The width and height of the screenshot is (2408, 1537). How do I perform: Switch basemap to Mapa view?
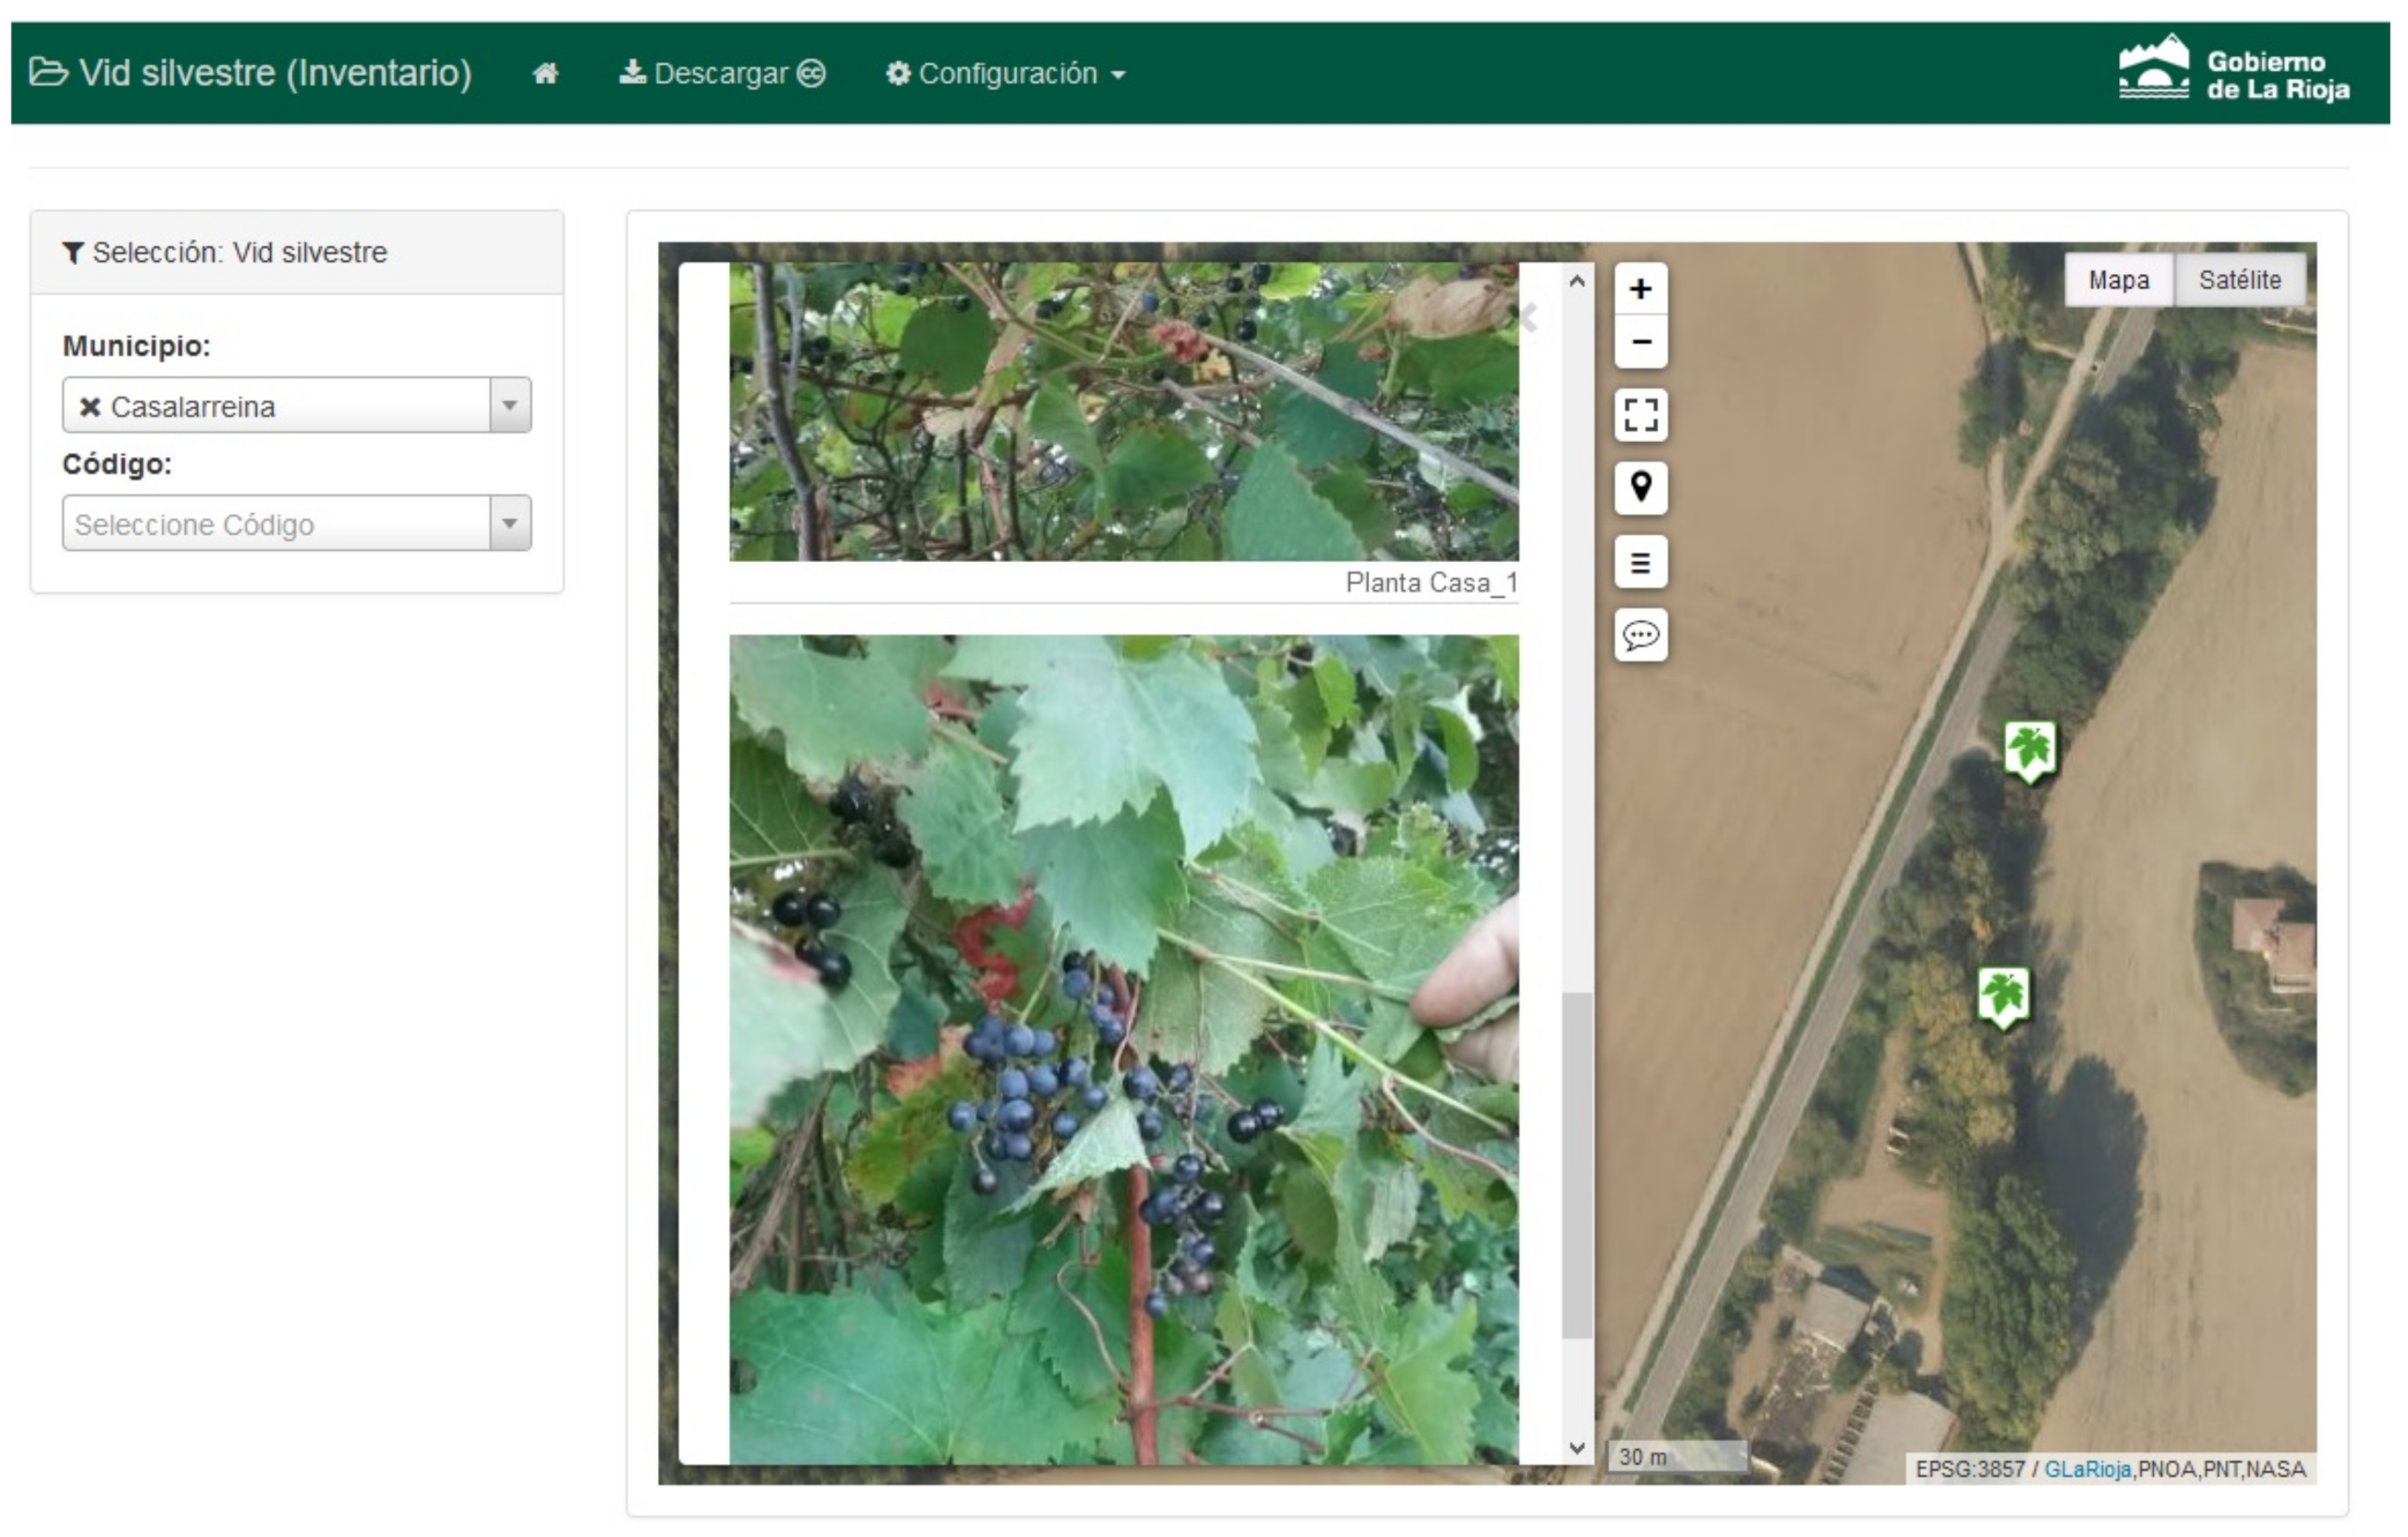pos(2118,280)
